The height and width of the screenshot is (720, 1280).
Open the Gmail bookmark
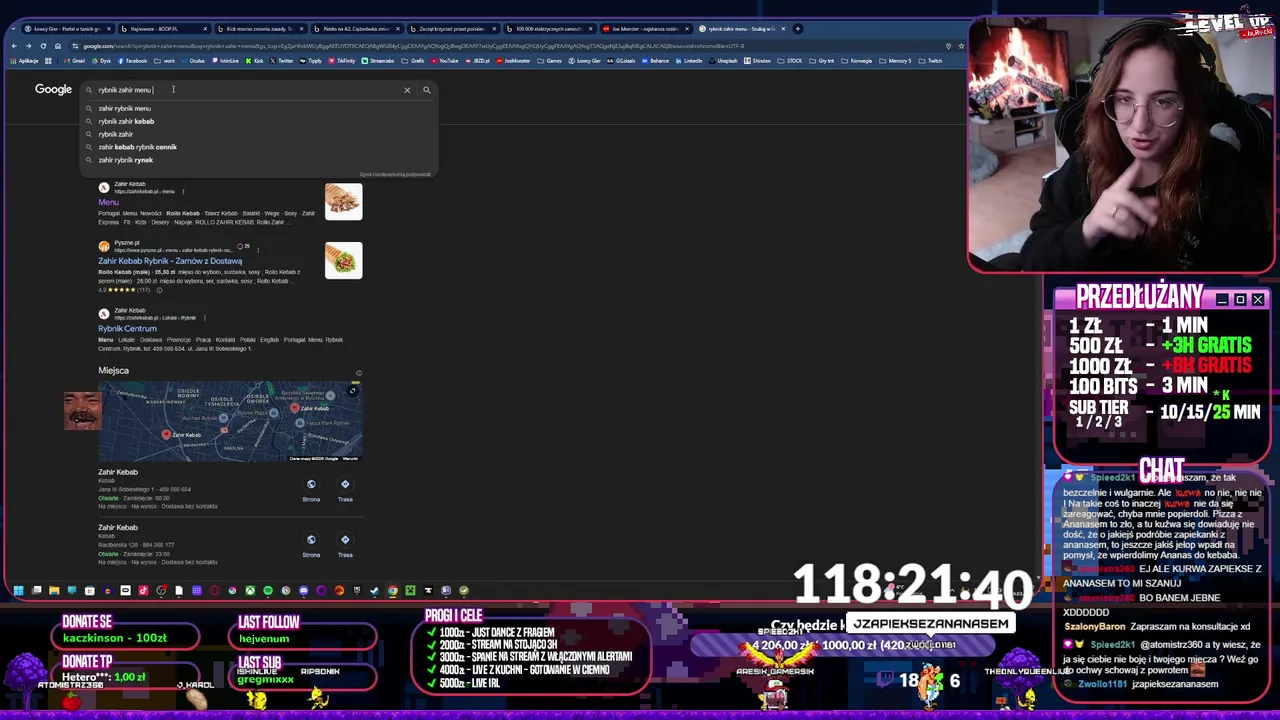[x=75, y=61]
